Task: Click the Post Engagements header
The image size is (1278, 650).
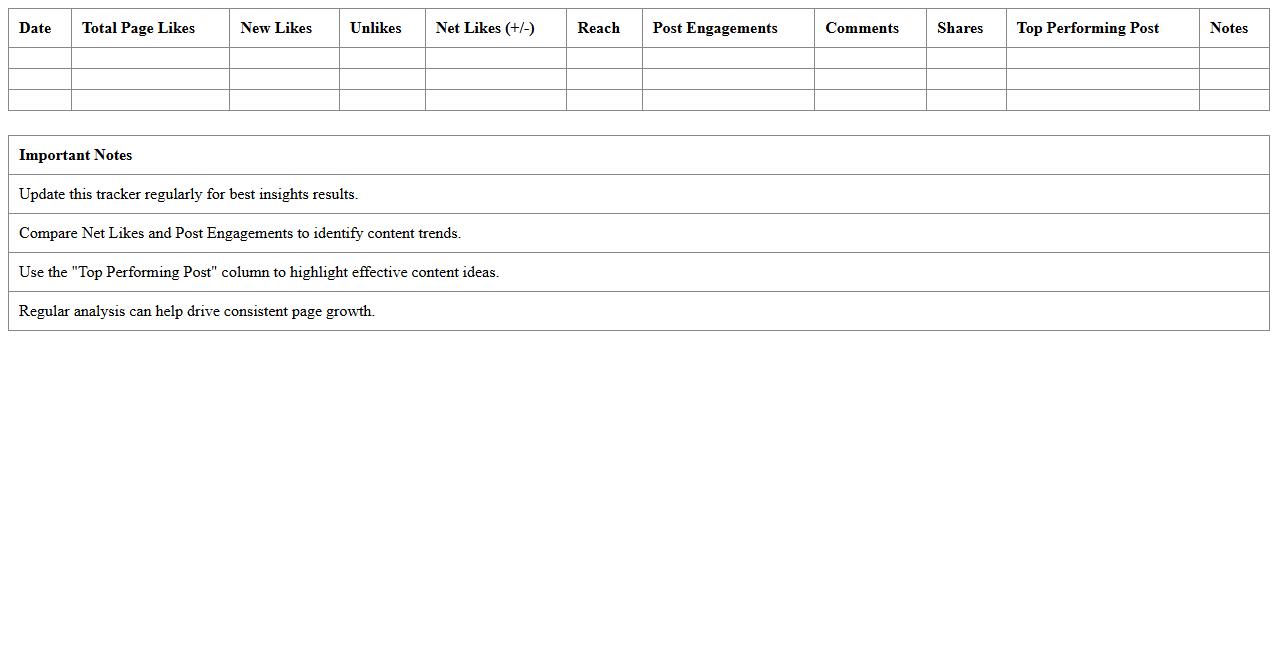Action: pyautogui.click(x=715, y=28)
